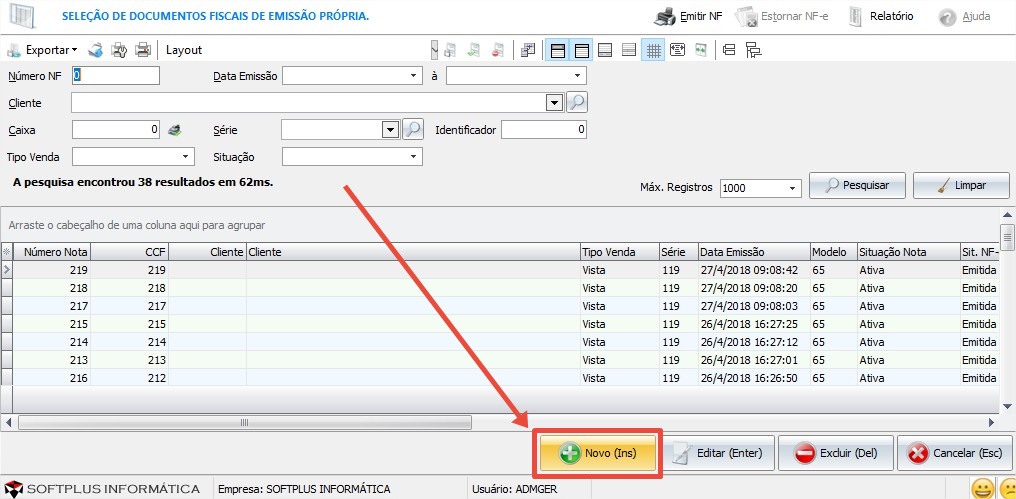Click the Número Nota cell '216'
1016x499 pixels.
point(52,378)
